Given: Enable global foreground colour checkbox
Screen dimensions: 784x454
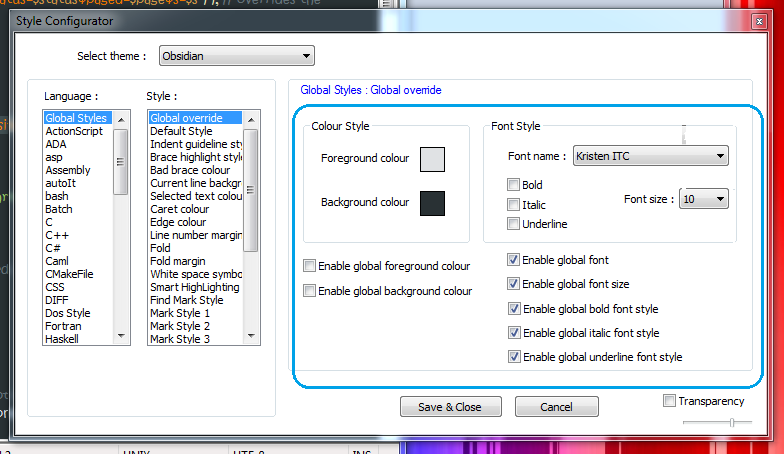Looking at the screenshot, I should tap(310, 266).
